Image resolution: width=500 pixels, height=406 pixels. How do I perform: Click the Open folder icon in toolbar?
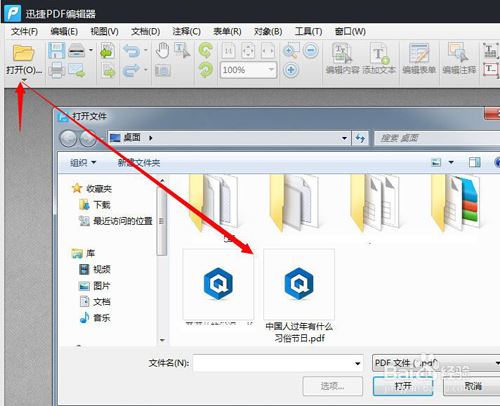point(23,53)
